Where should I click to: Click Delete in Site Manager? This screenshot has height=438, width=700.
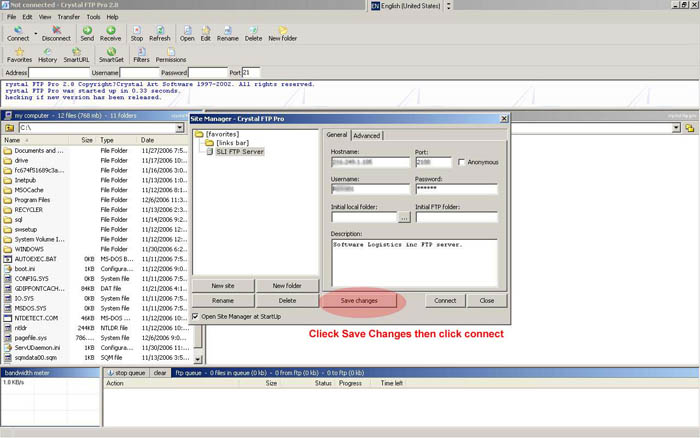[x=287, y=300]
